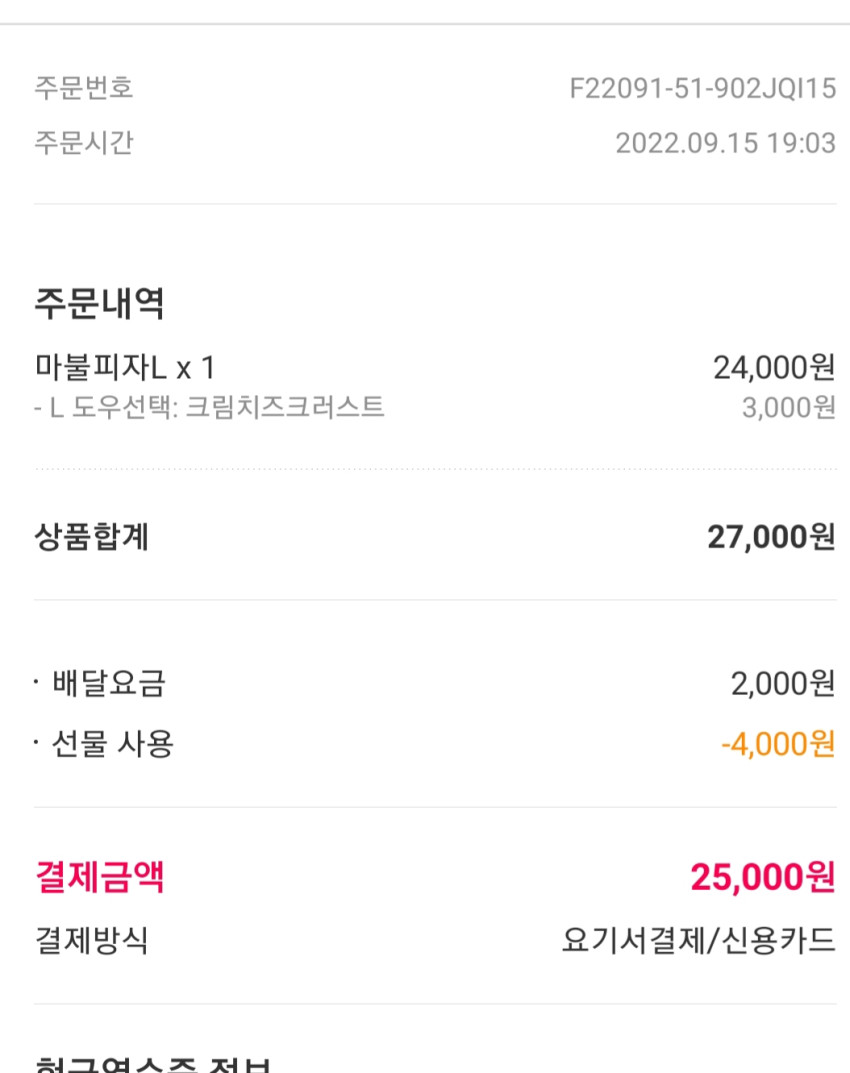Select the orange -4,000원 discount

point(778,744)
